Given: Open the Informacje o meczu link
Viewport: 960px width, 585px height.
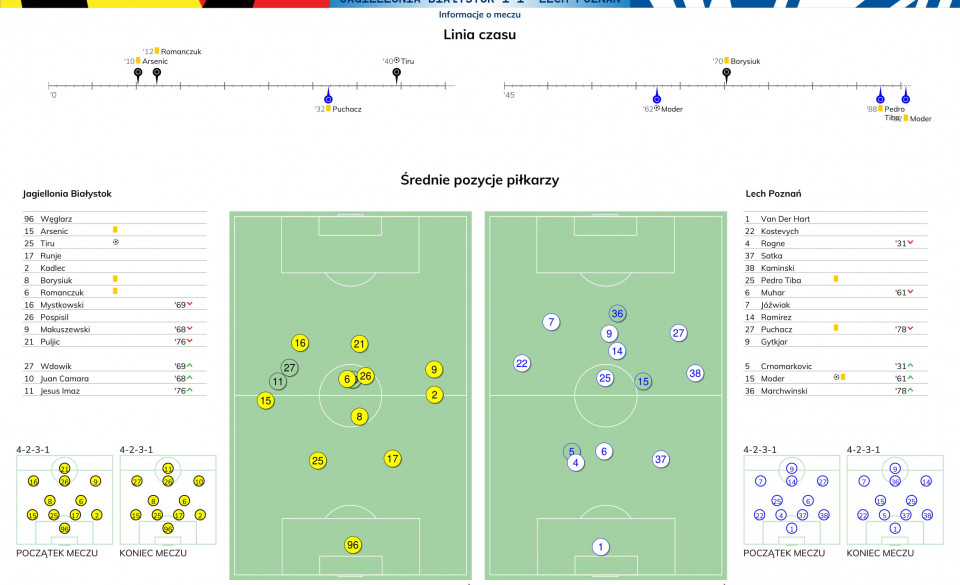Looking at the screenshot, I should pos(479,15).
